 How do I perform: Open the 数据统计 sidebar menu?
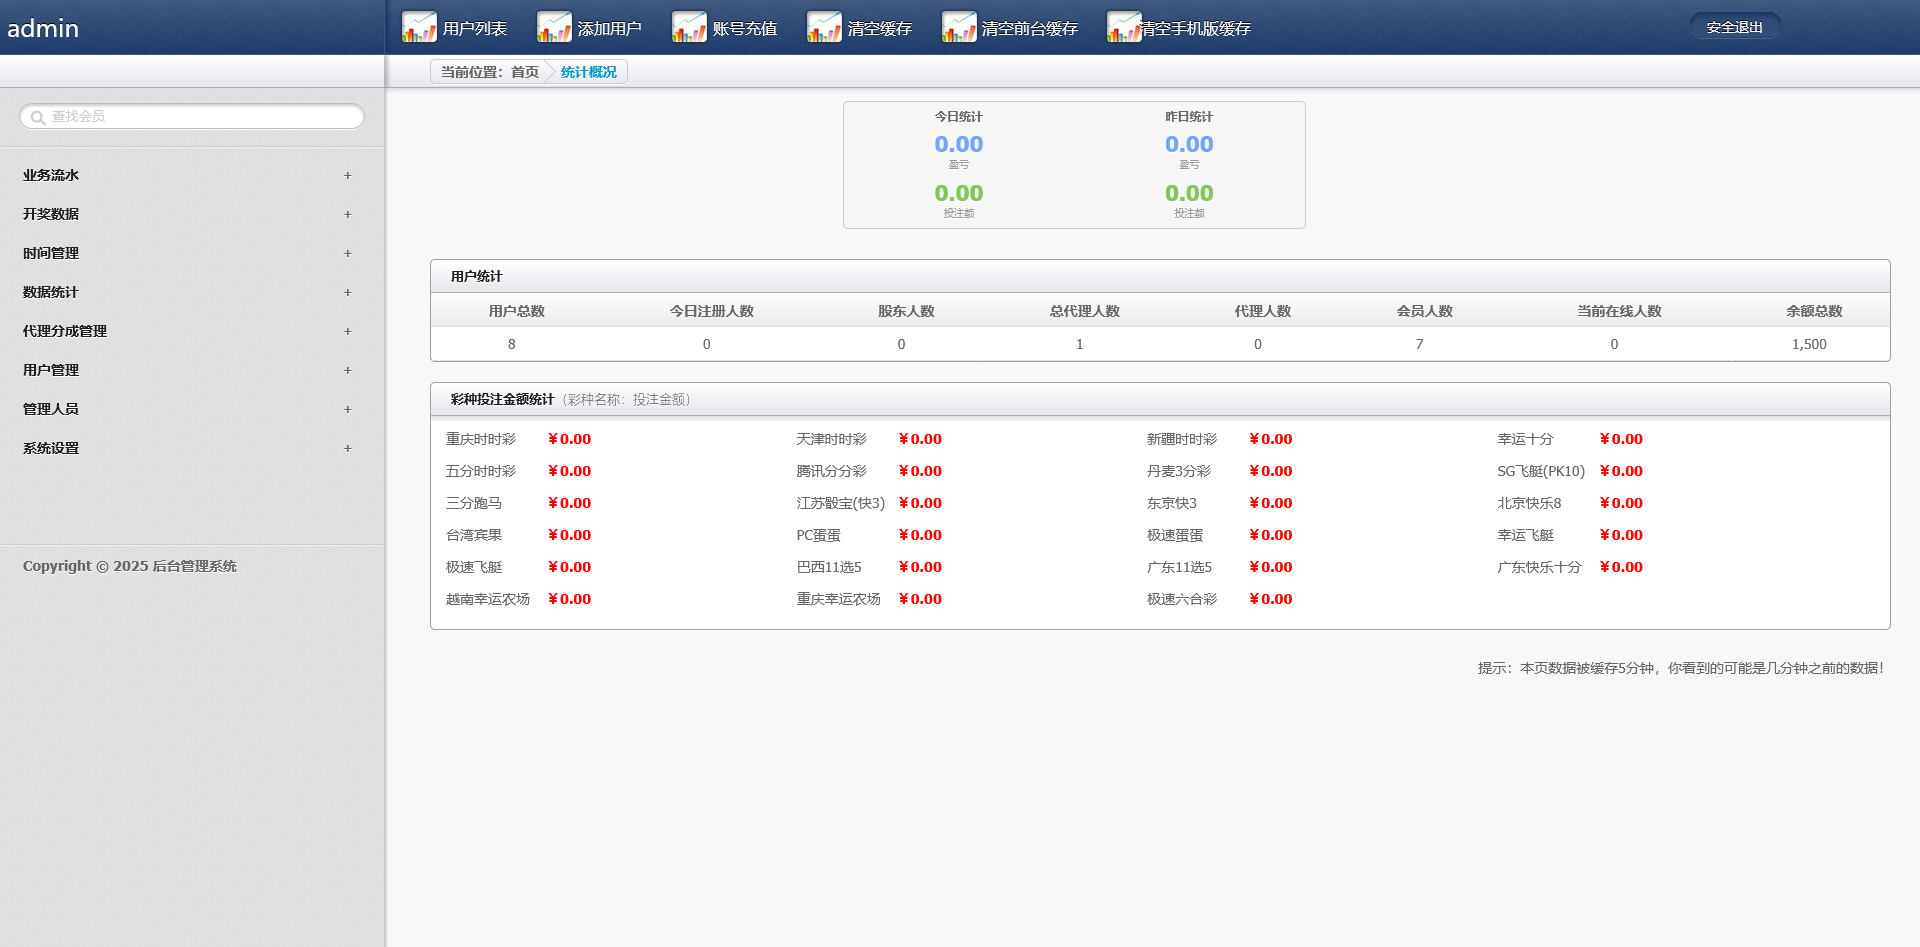pyautogui.click(x=51, y=292)
